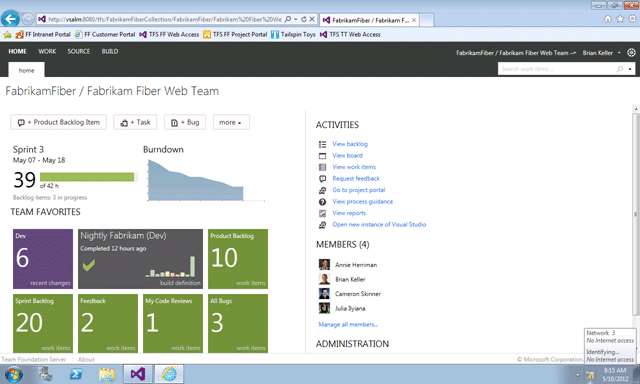Open the HOME menu

(18, 51)
